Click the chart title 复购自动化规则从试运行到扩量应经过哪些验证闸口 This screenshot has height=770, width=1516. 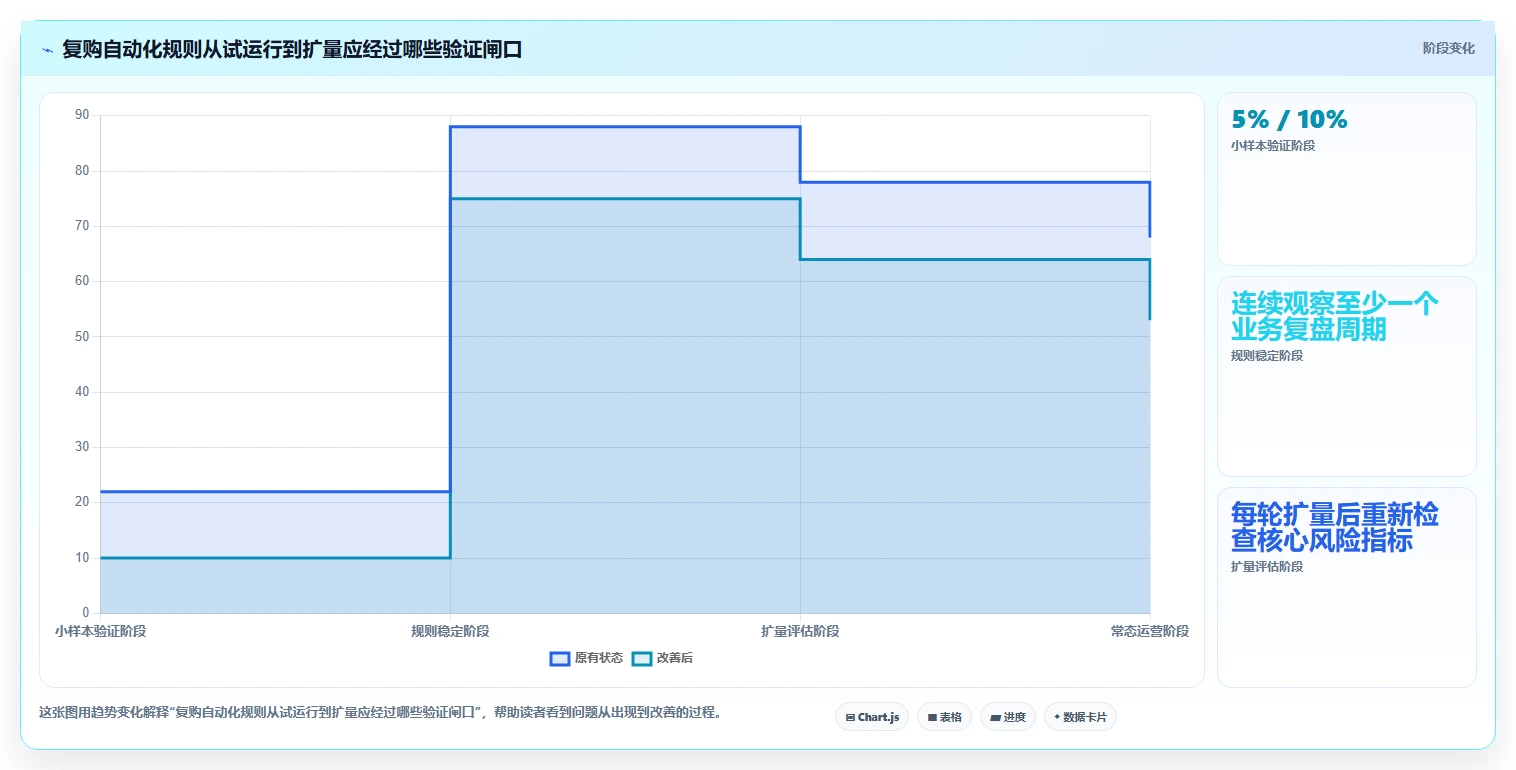[292, 50]
